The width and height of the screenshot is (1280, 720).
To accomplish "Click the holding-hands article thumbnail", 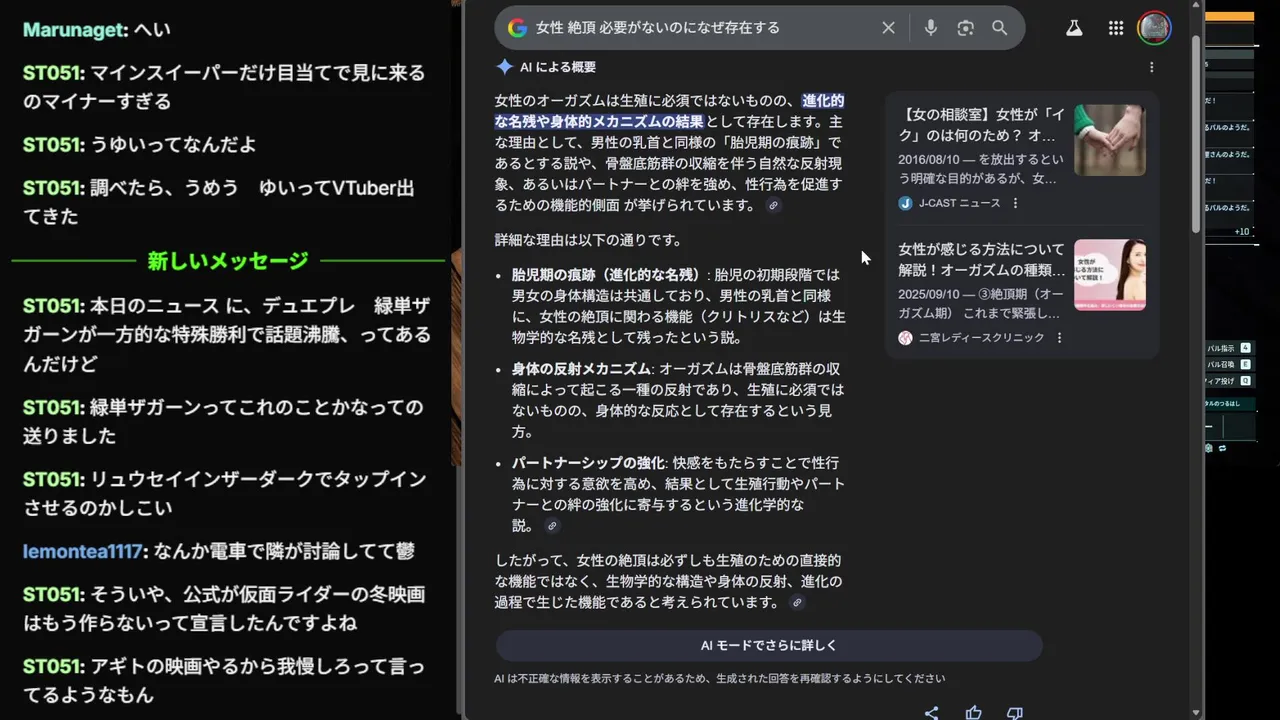I will [x=1110, y=140].
